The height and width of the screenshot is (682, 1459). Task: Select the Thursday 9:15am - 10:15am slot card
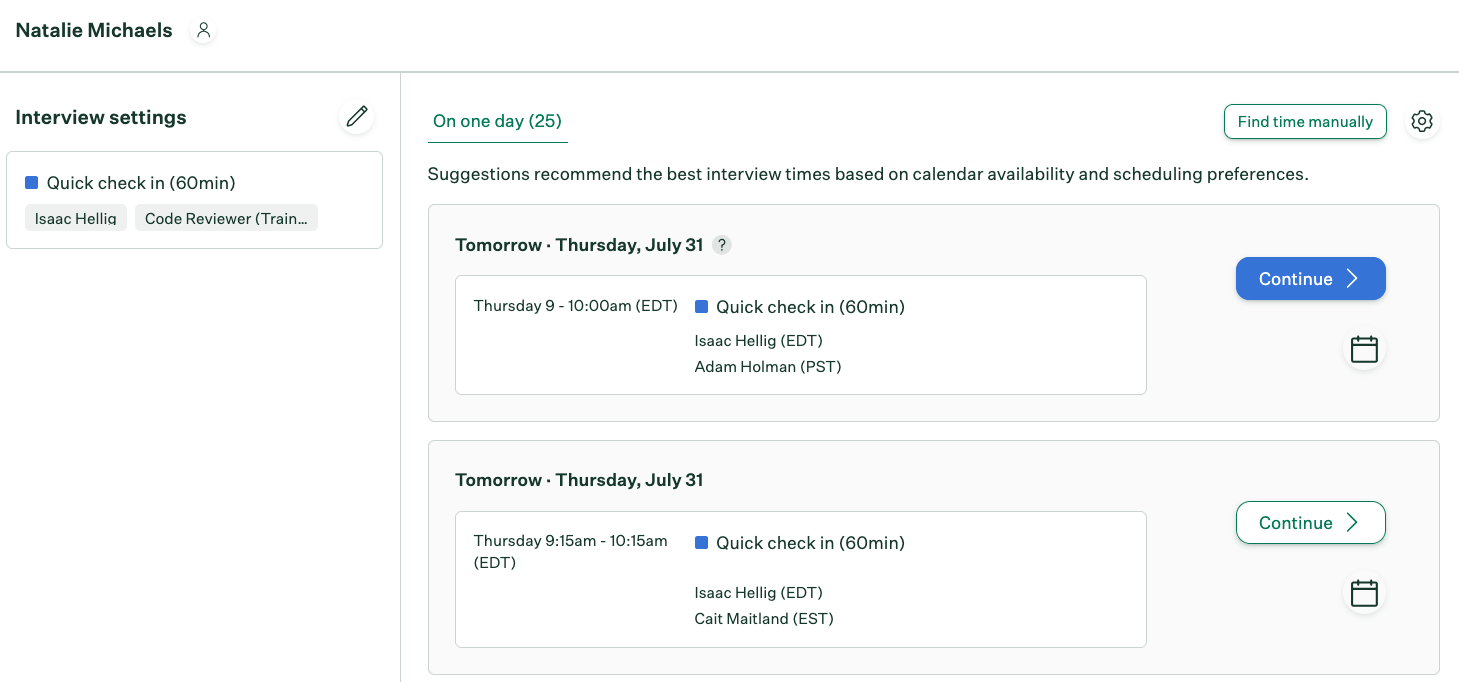pos(800,579)
